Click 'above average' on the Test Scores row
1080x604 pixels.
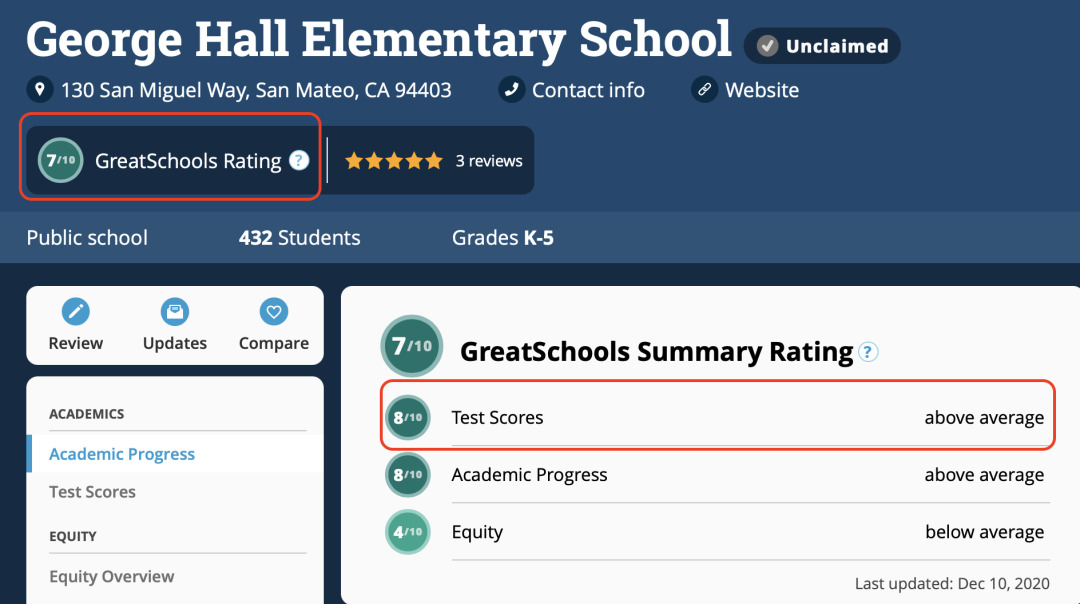coord(984,418)
